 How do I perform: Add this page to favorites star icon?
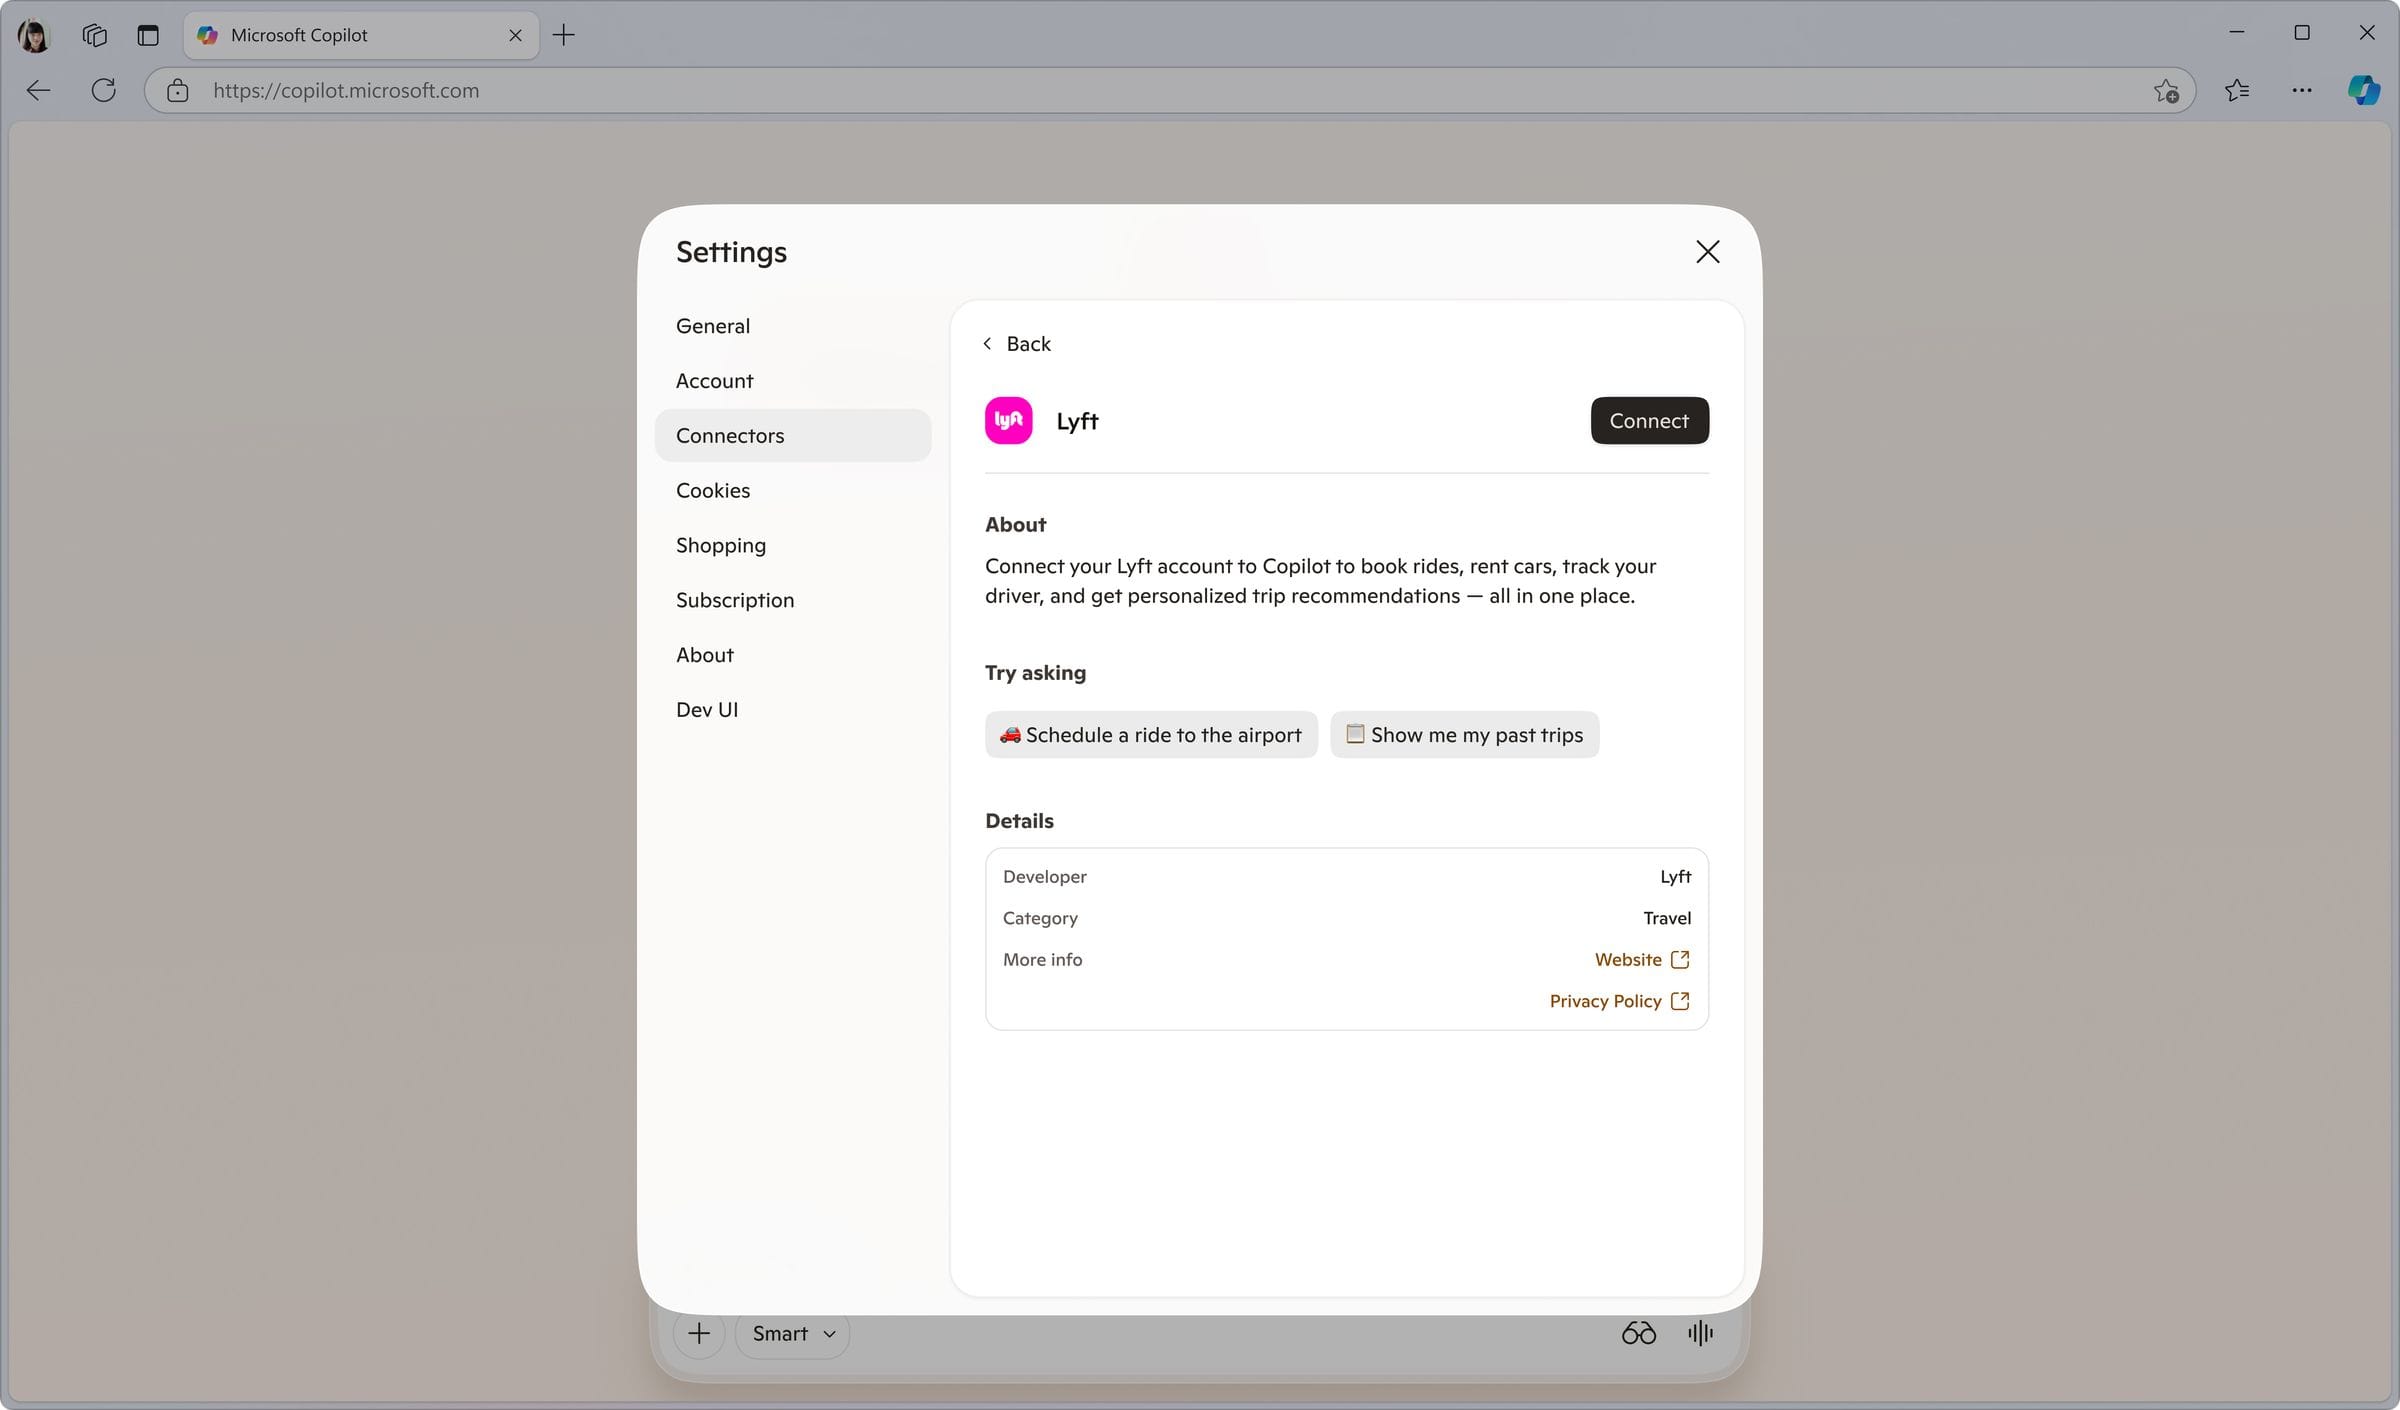pos(2166,90)
